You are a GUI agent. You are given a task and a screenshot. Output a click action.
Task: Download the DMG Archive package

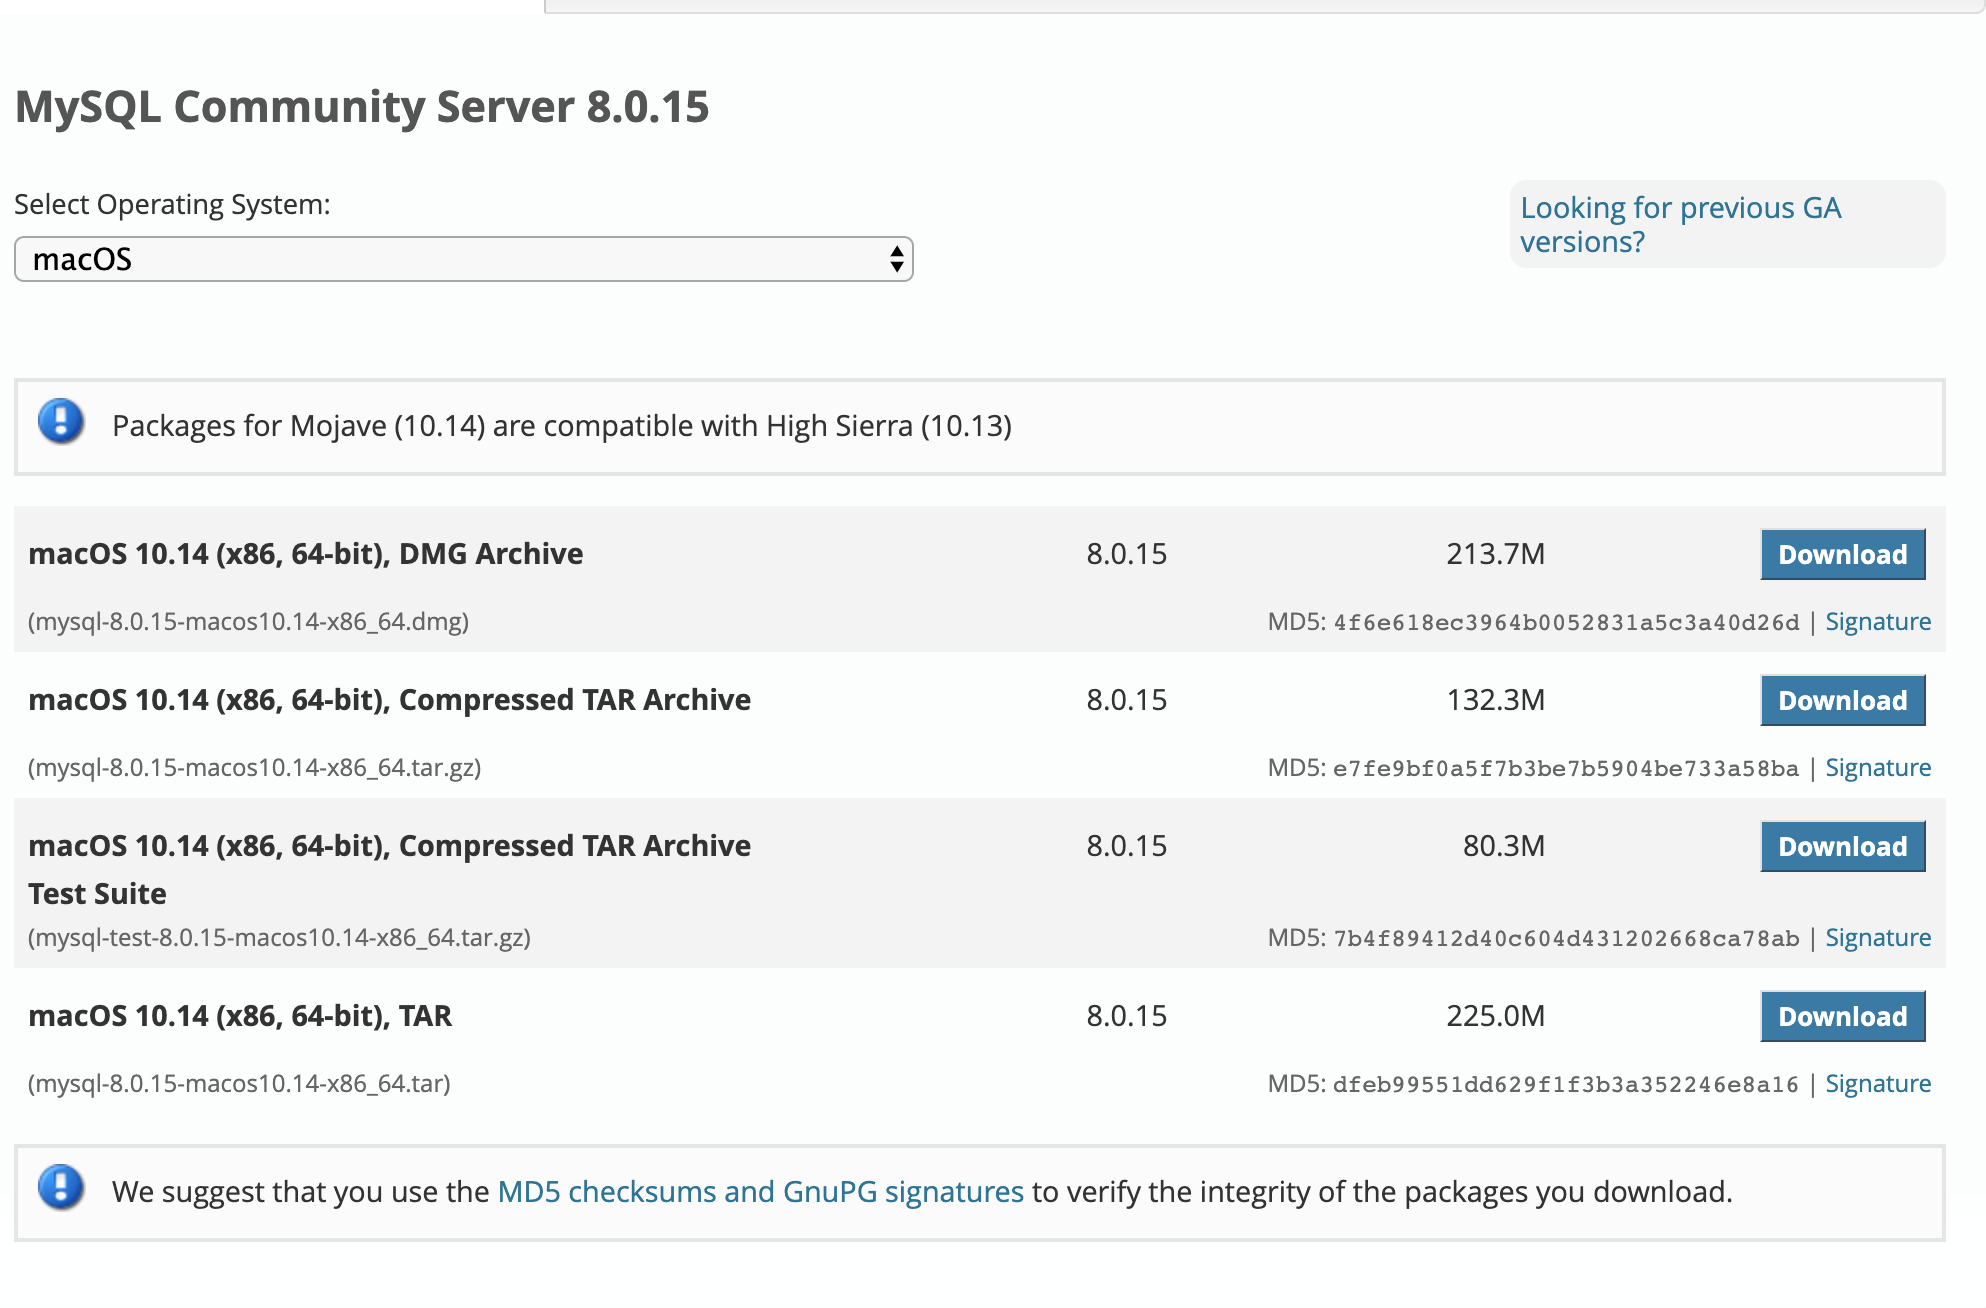coord(1842,555)
